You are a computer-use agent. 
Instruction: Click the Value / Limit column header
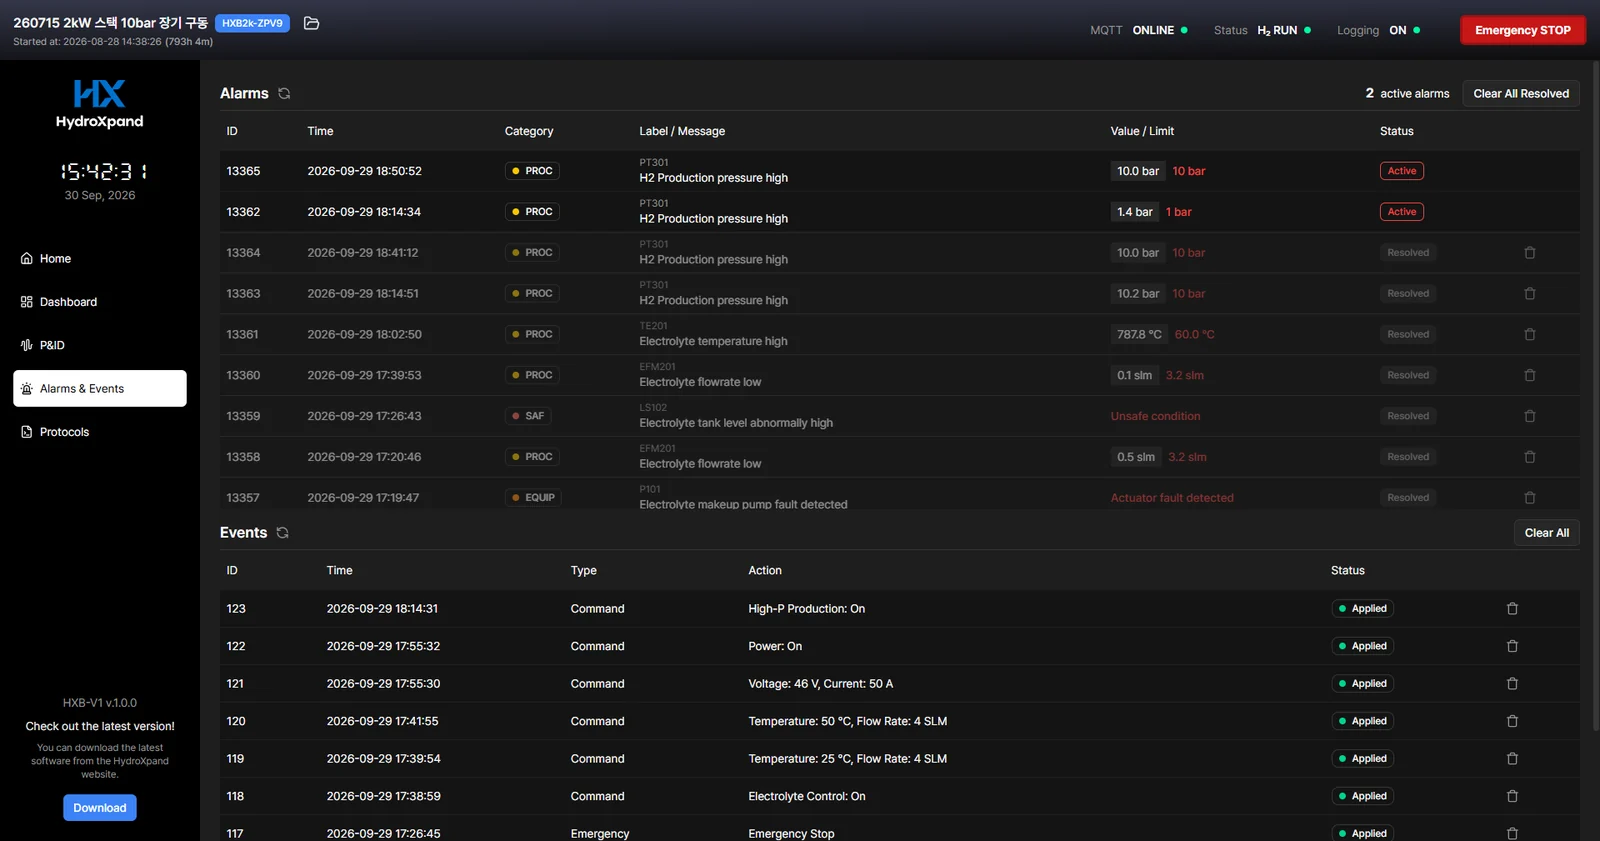tap(1142, 131)
